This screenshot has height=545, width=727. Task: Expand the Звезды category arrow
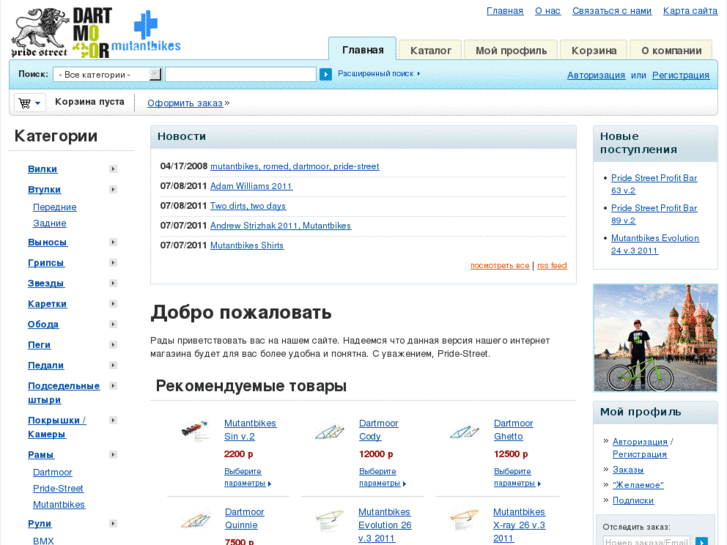coord(113,283)
